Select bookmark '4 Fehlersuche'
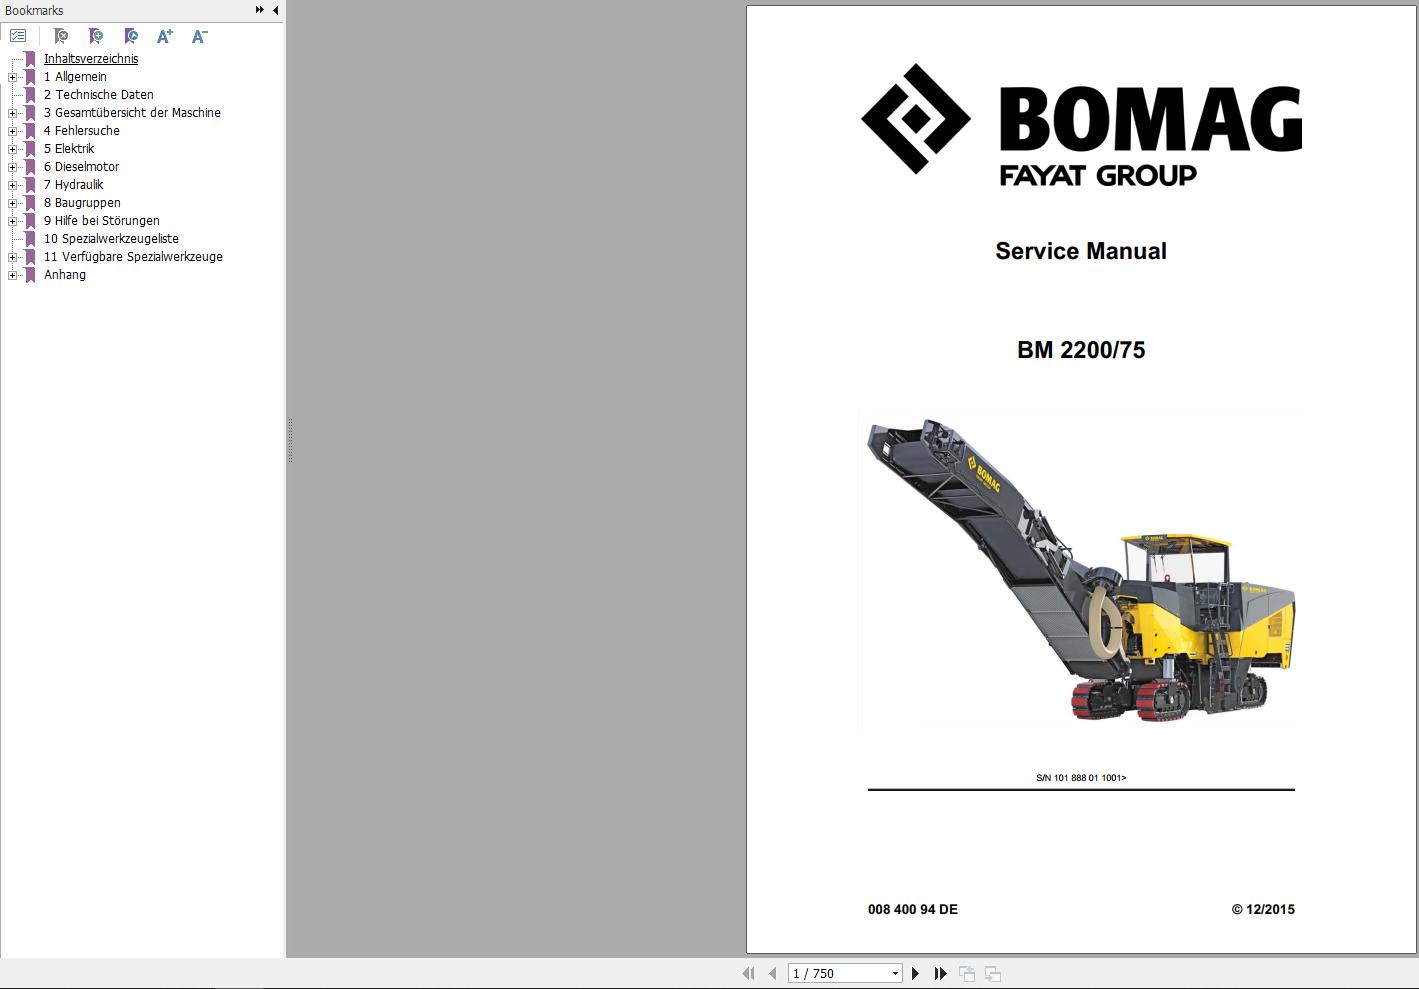1419x989 pixels. point(81,131)
